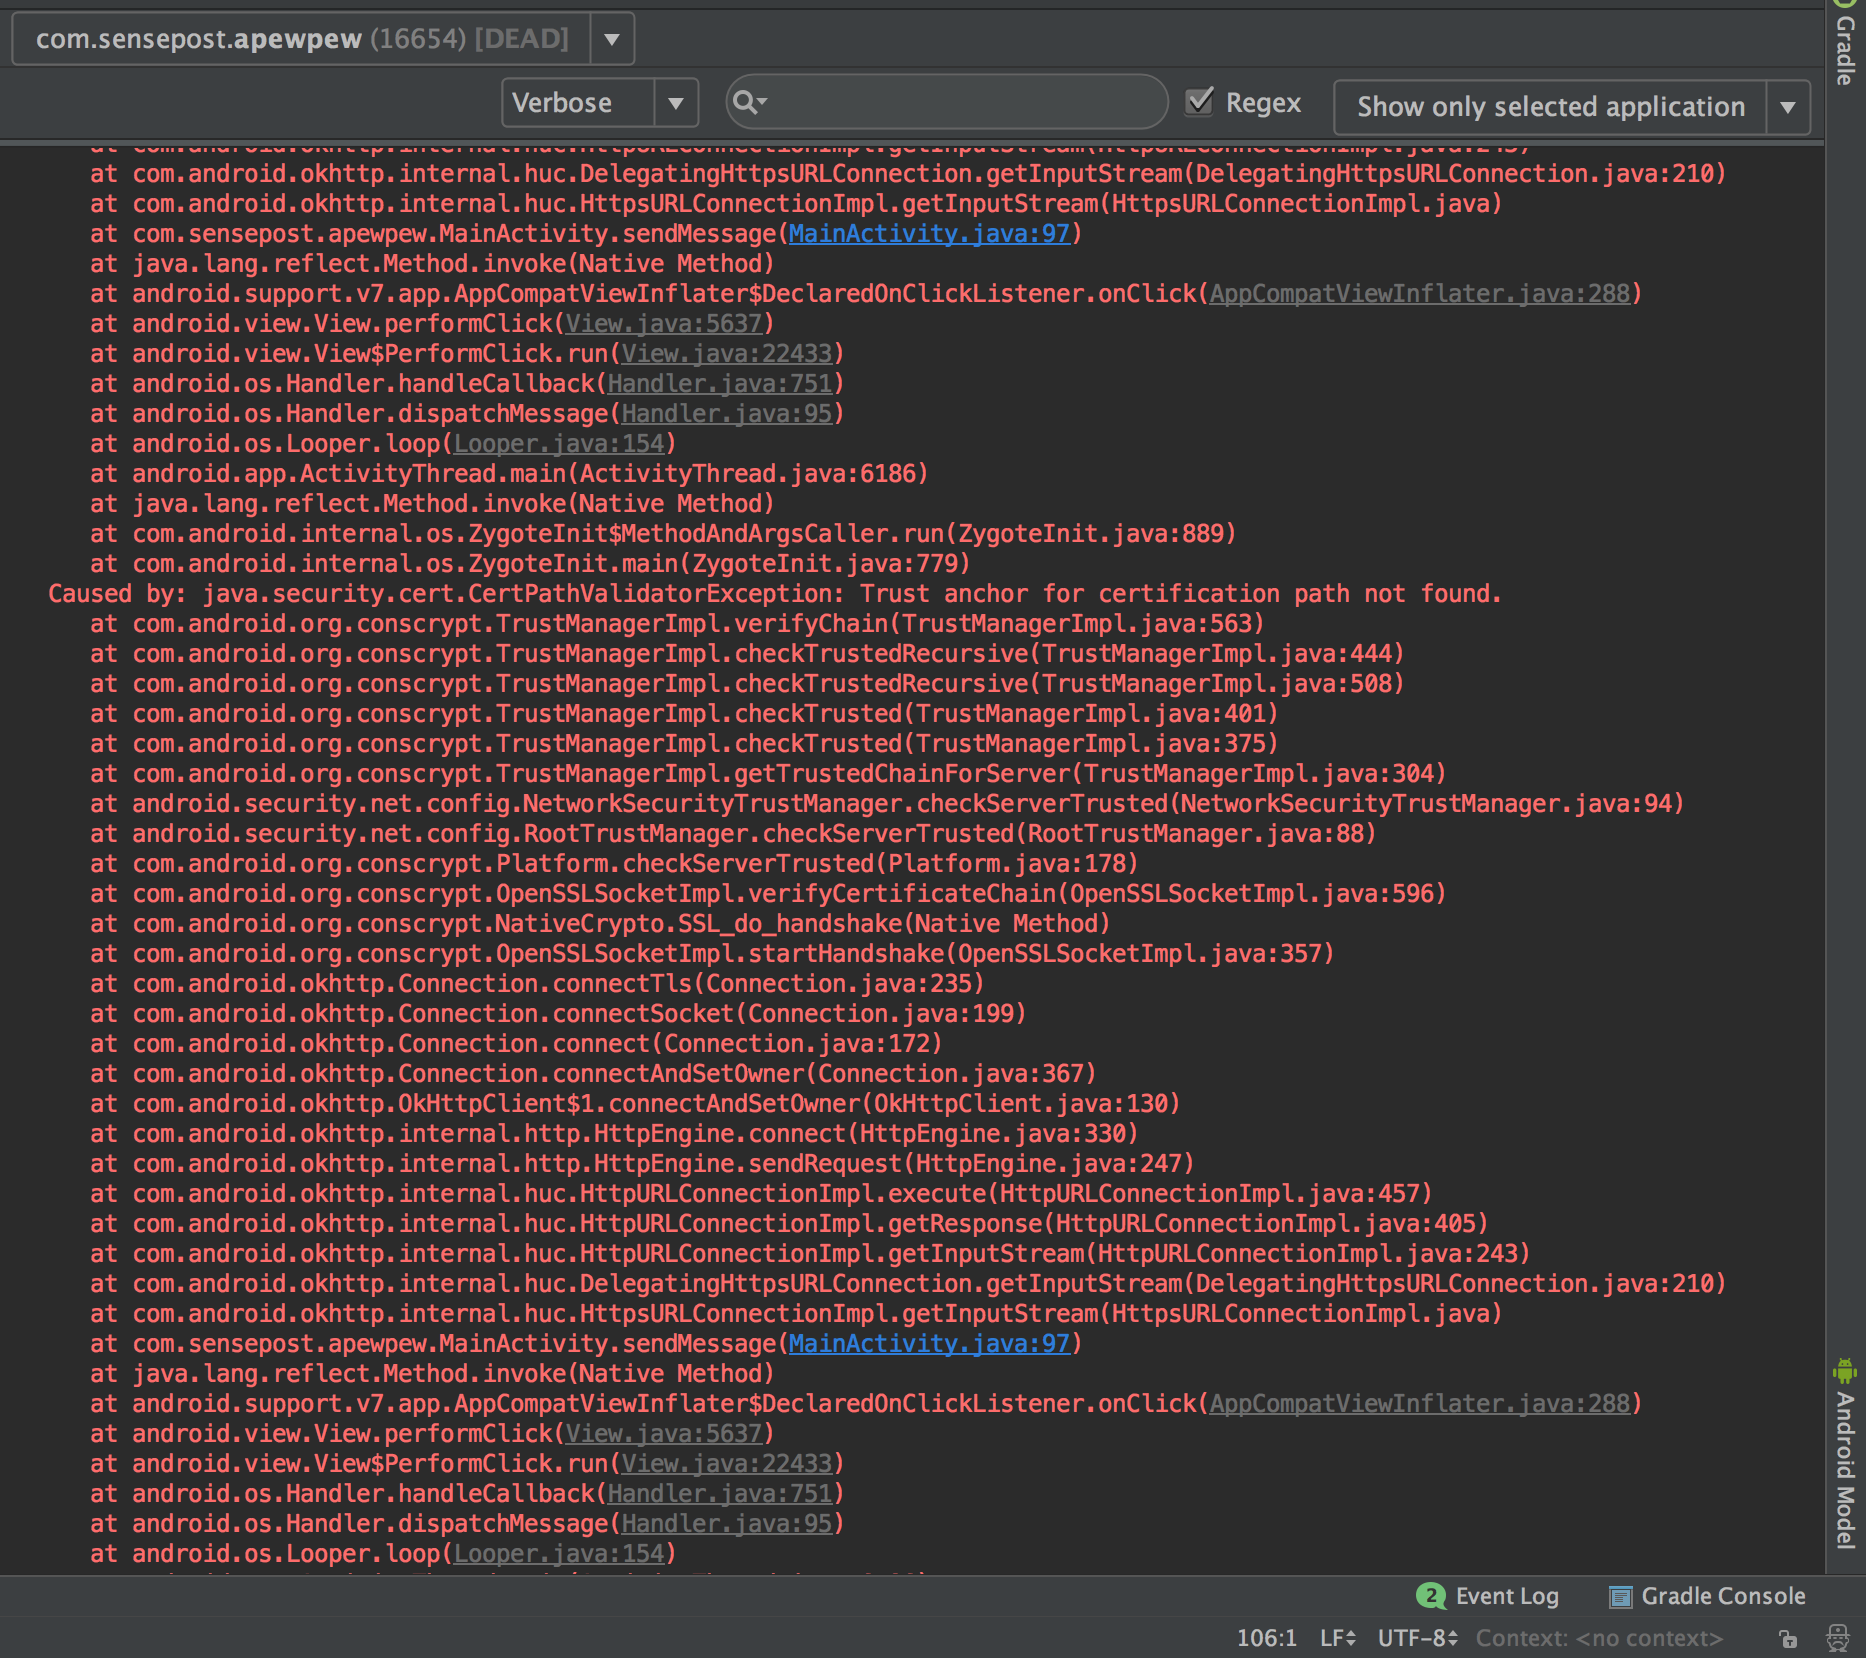Image resolution: width=1866 pixels, height=1658 pixels.
Task: Open the first Looper.java:154 link
Action: 559,444
